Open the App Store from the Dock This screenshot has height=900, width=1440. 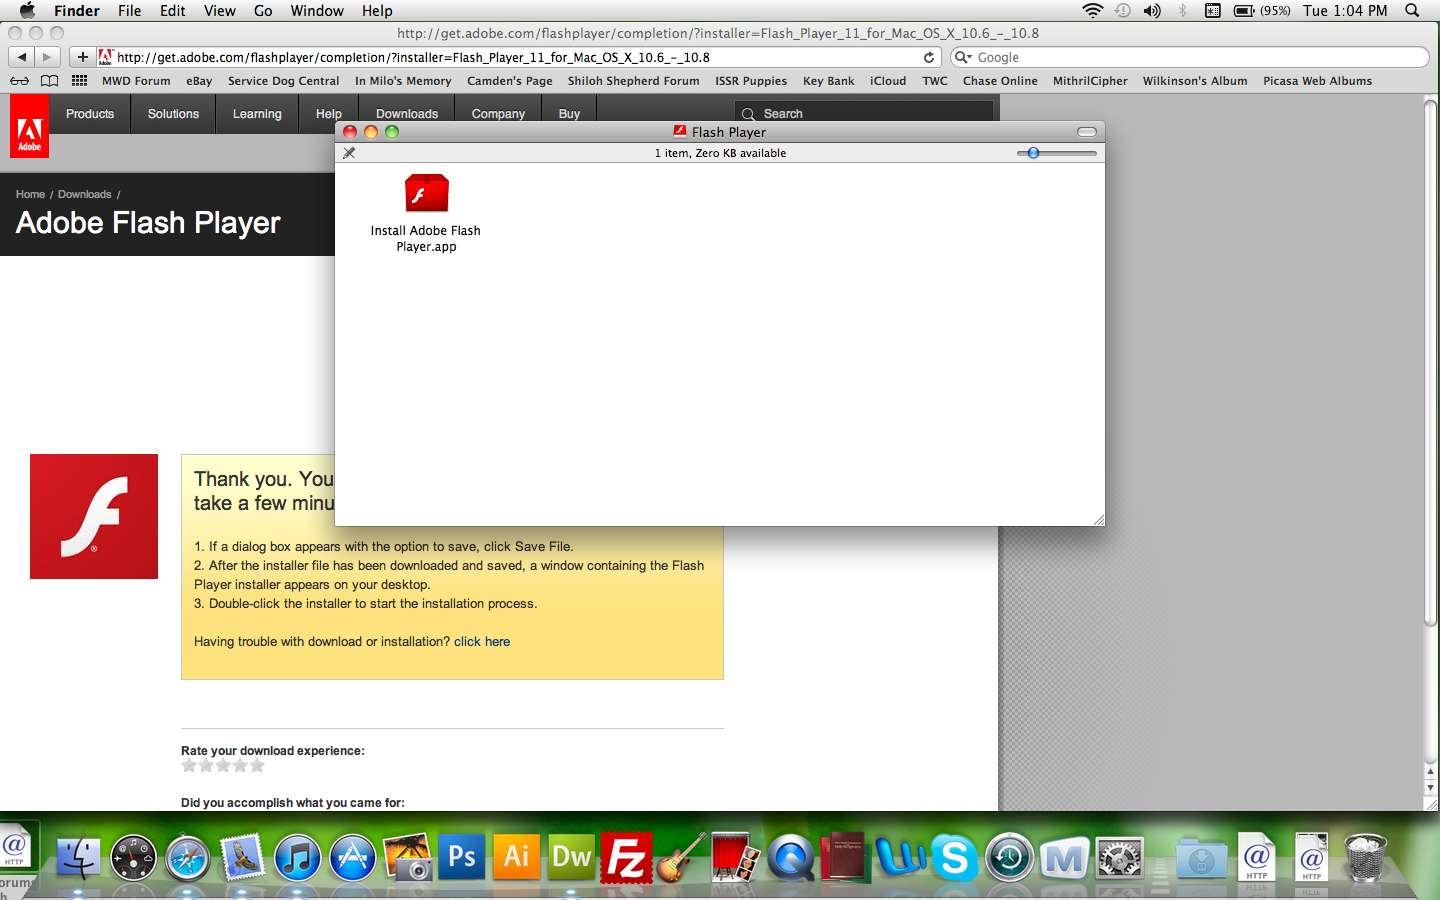point(352,858)
